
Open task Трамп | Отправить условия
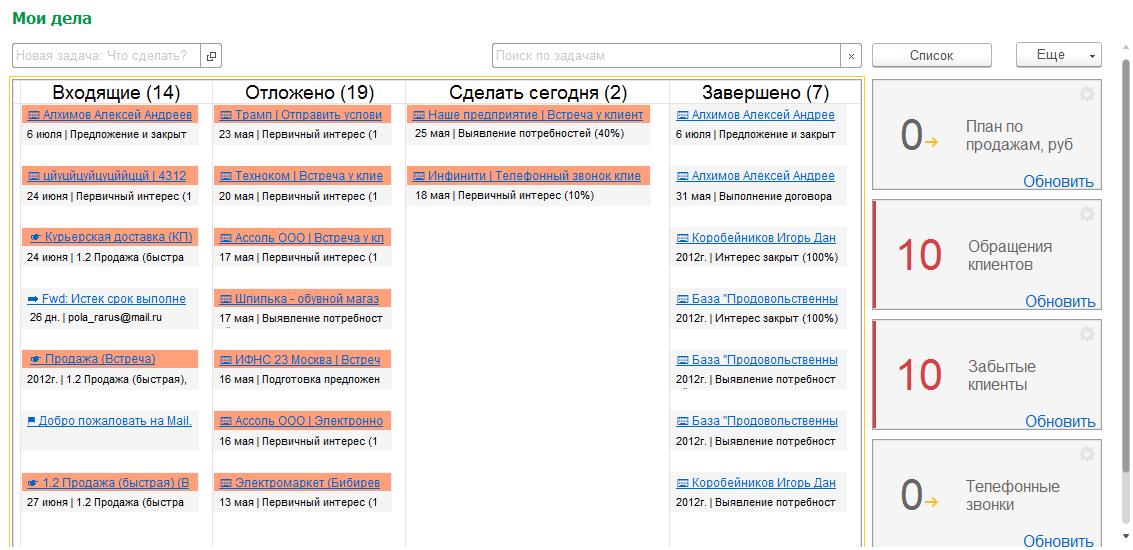[308, 115]
